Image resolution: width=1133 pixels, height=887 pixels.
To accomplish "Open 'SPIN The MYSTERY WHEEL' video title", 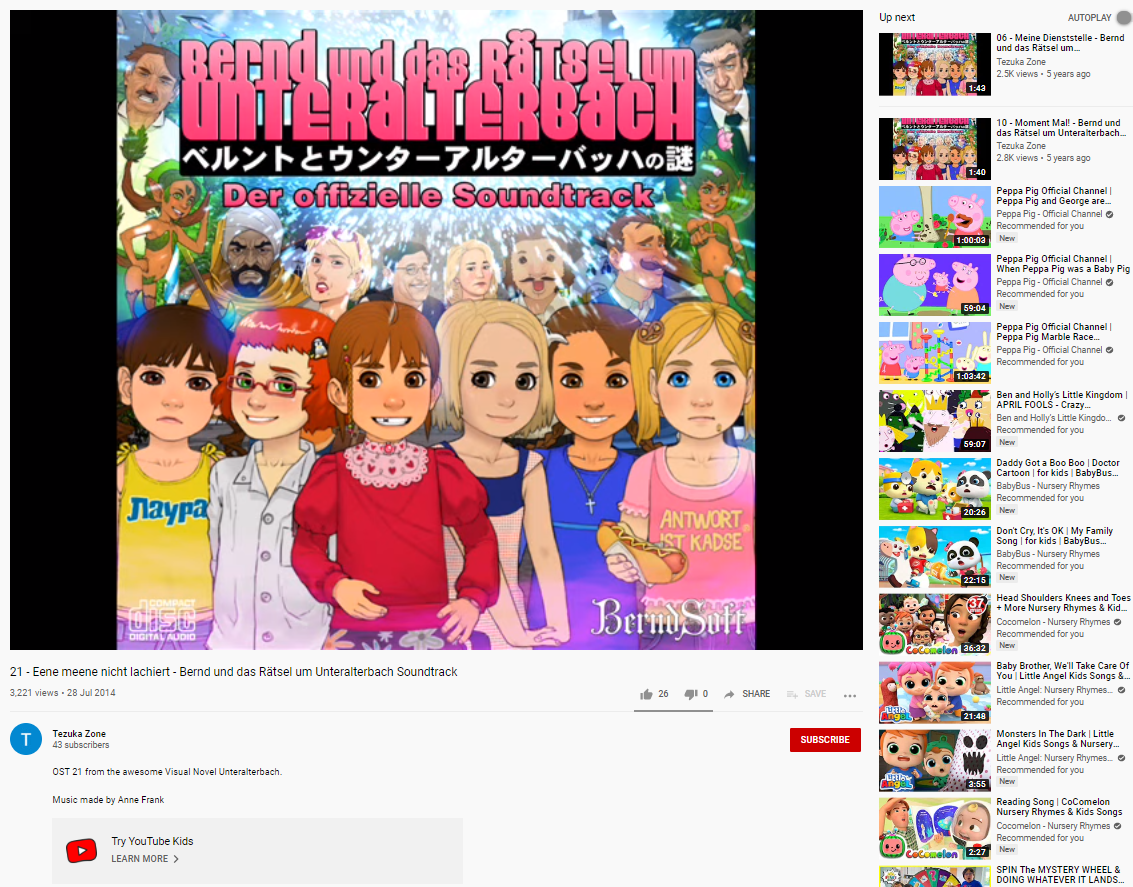I will (x=1059, y=875).
